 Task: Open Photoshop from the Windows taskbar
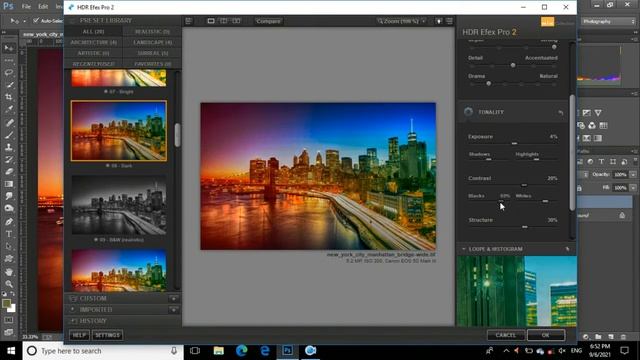[287, 351]
